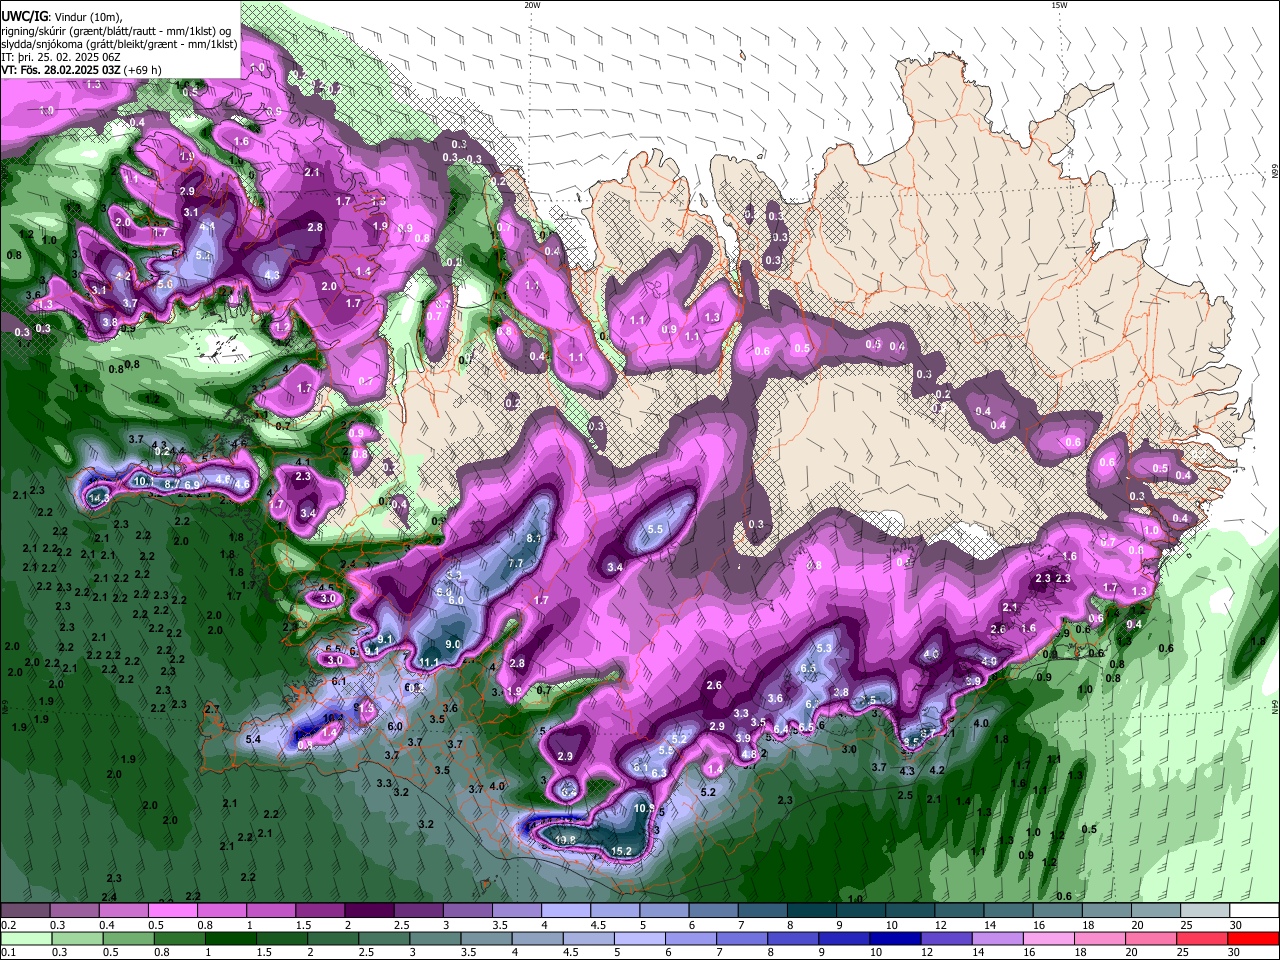The height and width of the screenshot is (960, 1280).
Task: Click the '0.1' label in the bottom legend row
Action: 8,953
